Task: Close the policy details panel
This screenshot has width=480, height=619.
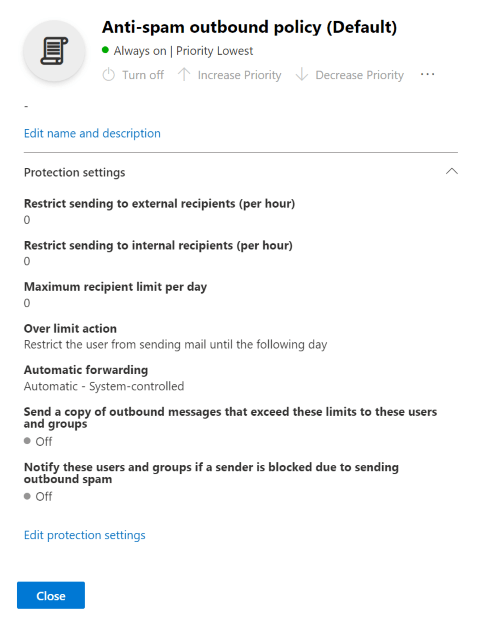Action: click(x=51, y=595)
